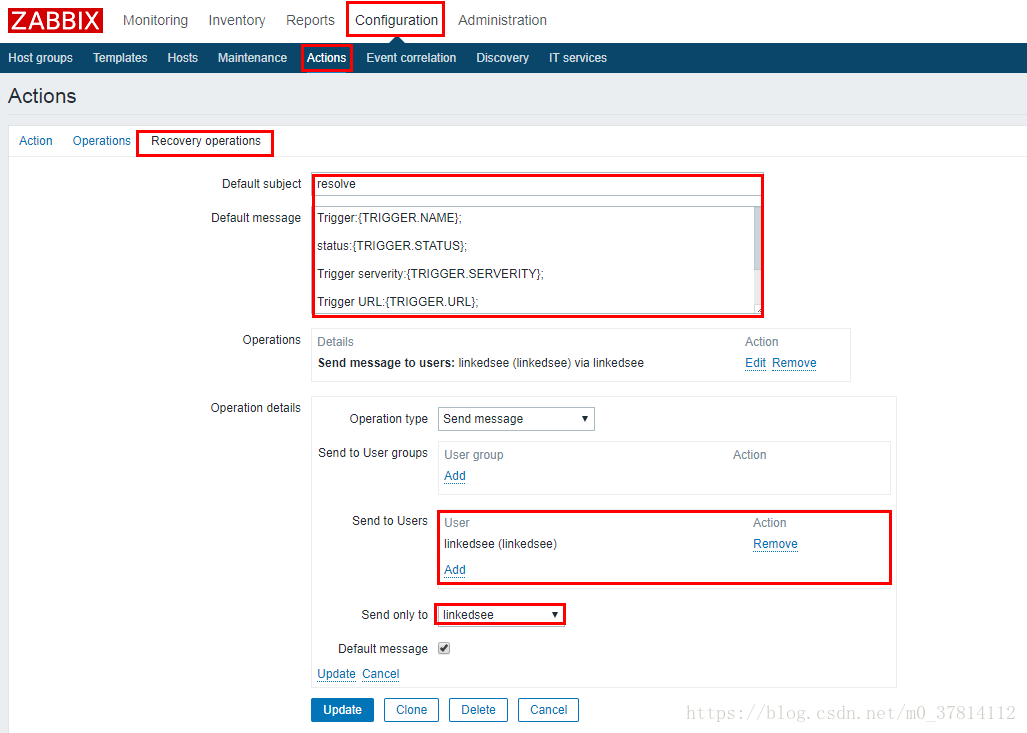This screenshot has width=1027, height=733.
Task: Click the Default message textarea scrollbar
Action: pyautogui.click(x=758, y=238)
